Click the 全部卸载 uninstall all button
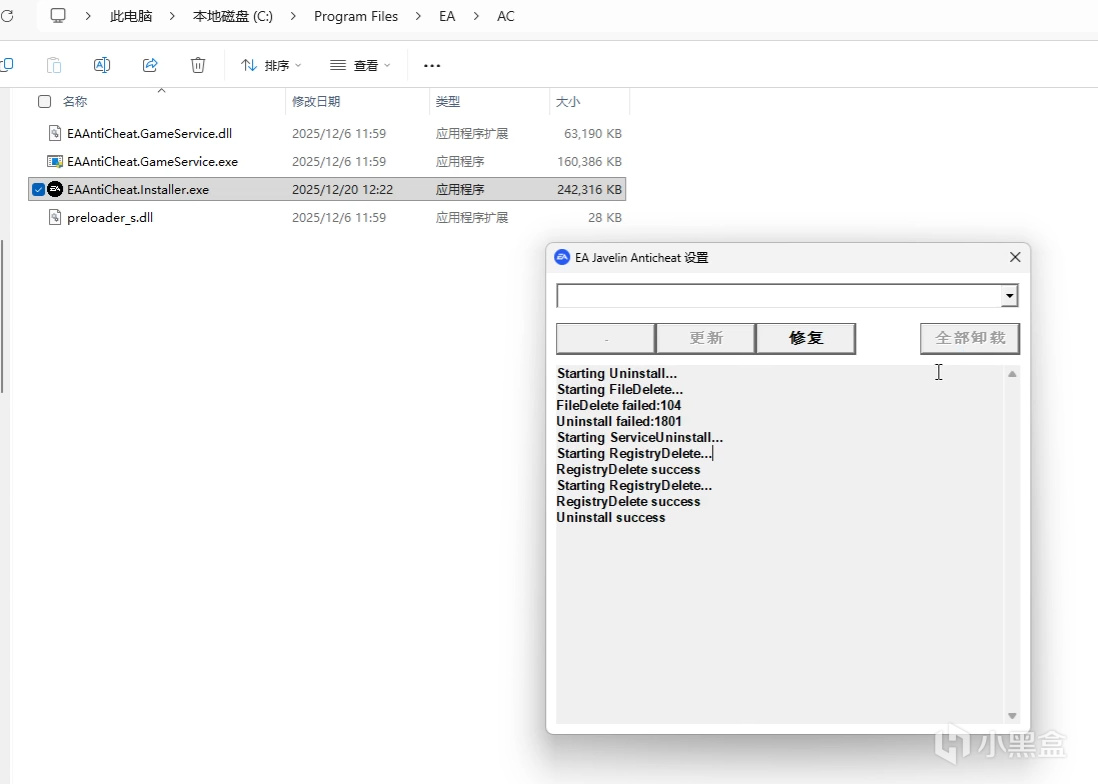This screenshot has width=1098, height=784. (x=970, y=338)
